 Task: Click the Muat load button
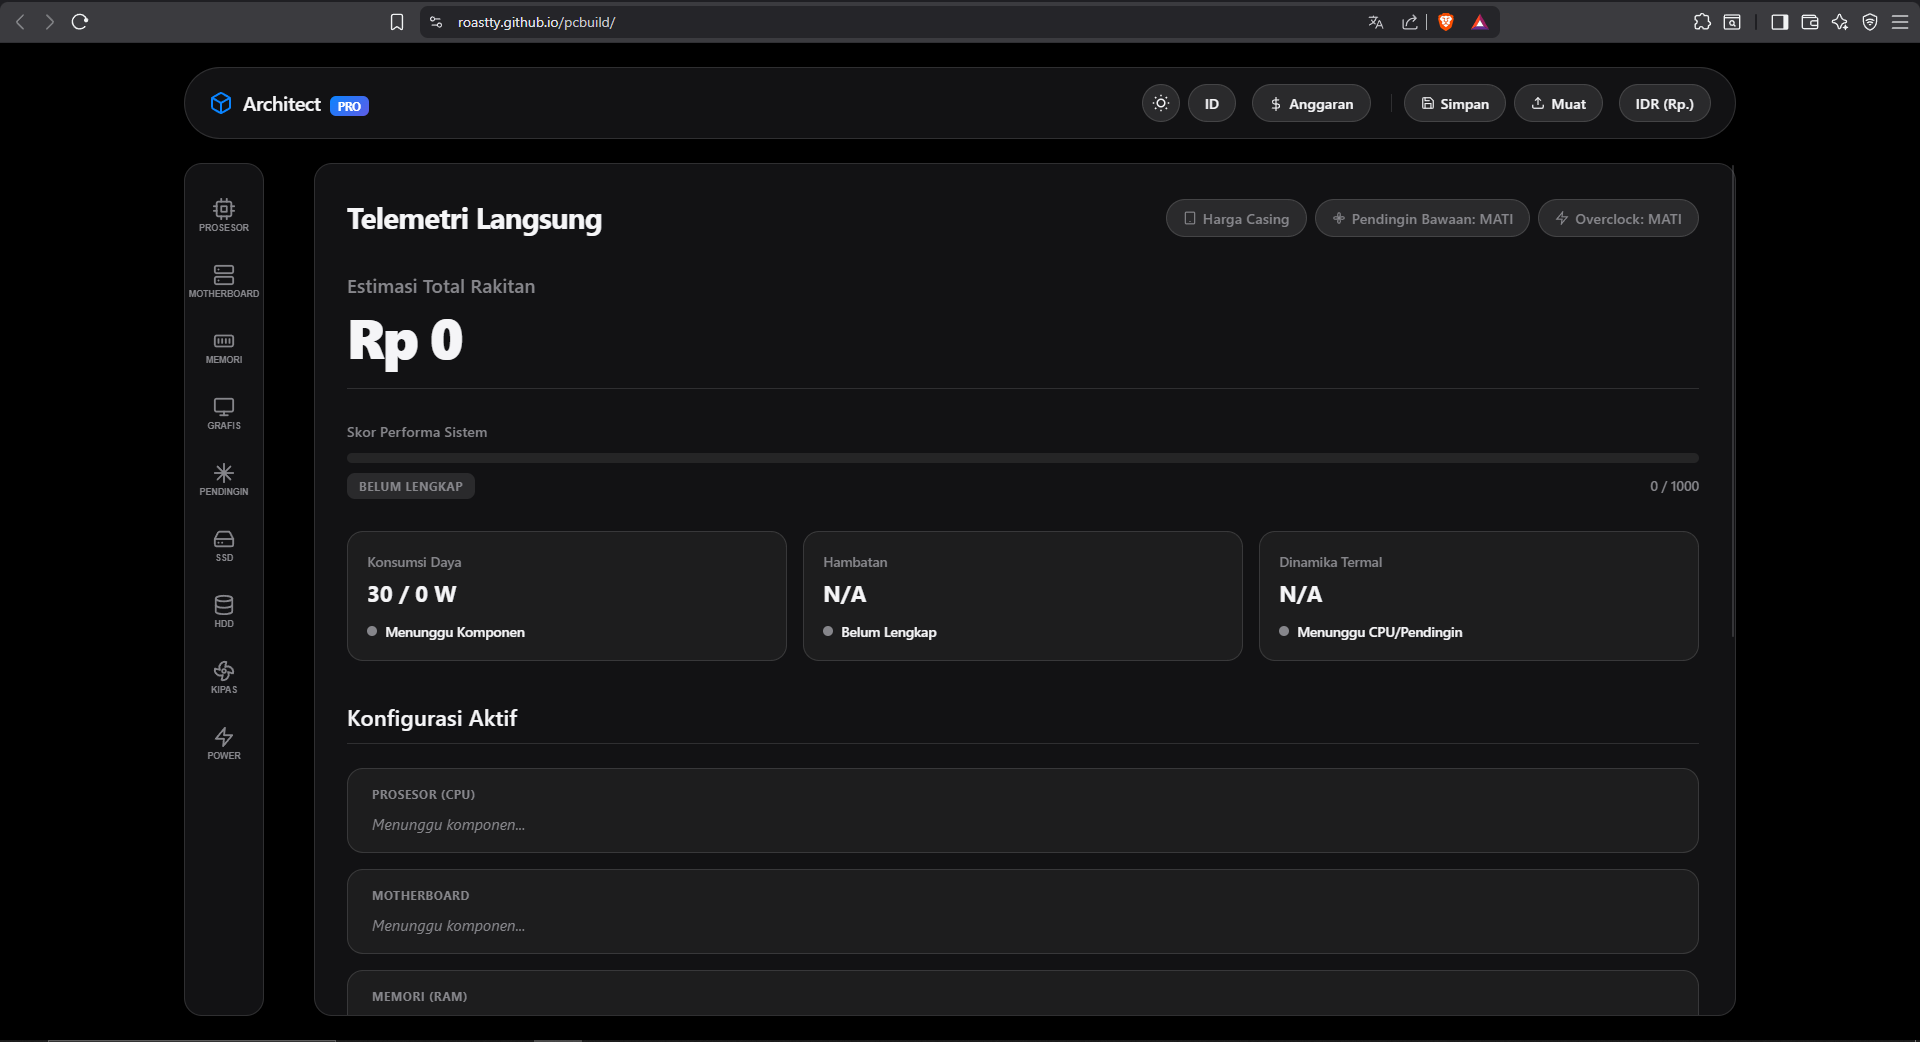pos(1559,104)
